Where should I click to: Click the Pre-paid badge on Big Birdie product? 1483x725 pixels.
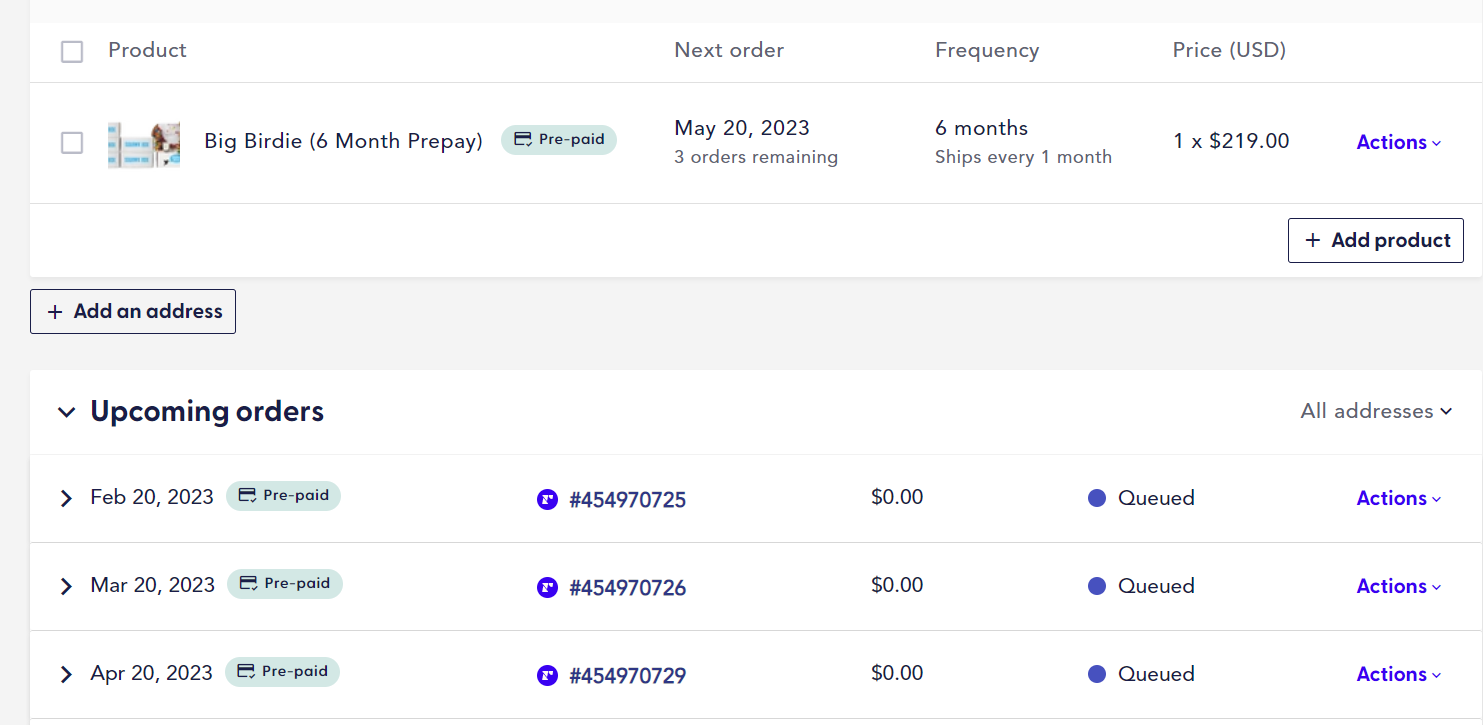coord(559,140)
